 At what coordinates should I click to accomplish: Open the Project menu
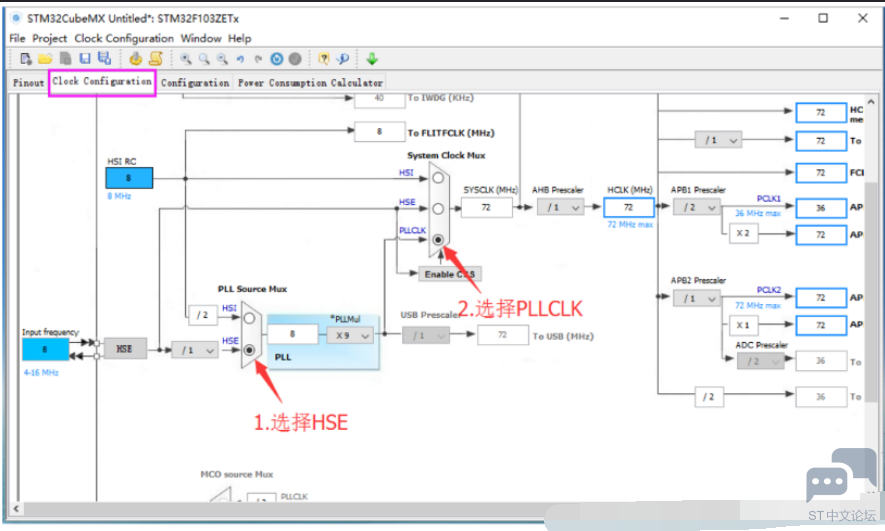[50, 38]
